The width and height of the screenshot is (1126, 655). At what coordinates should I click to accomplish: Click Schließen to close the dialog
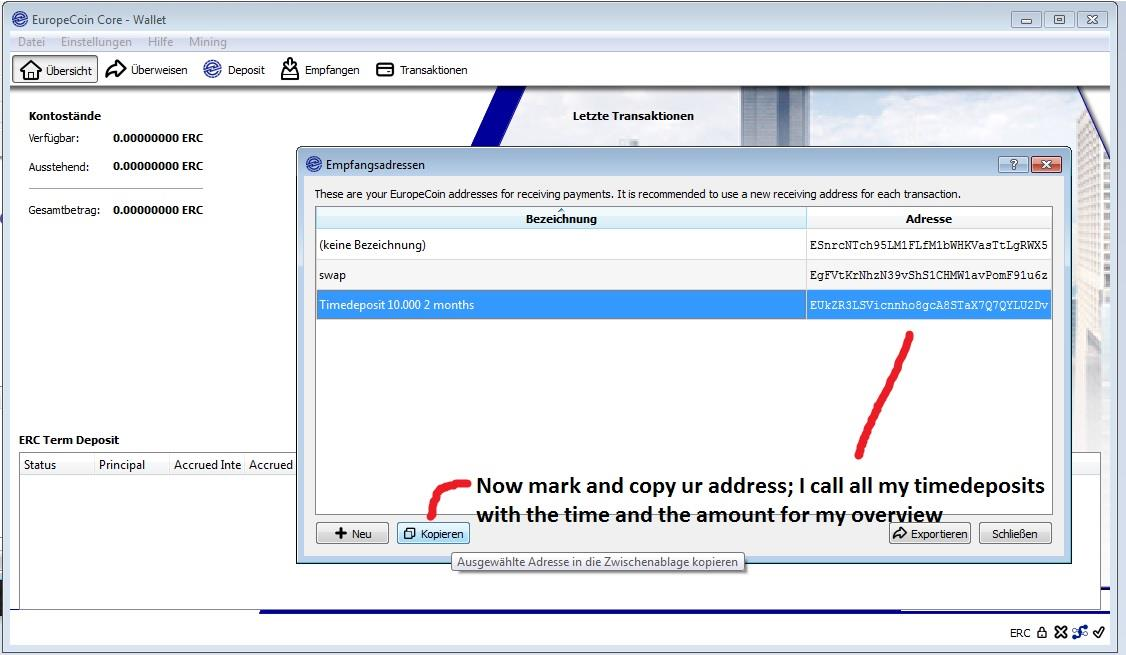point(1015,533)
